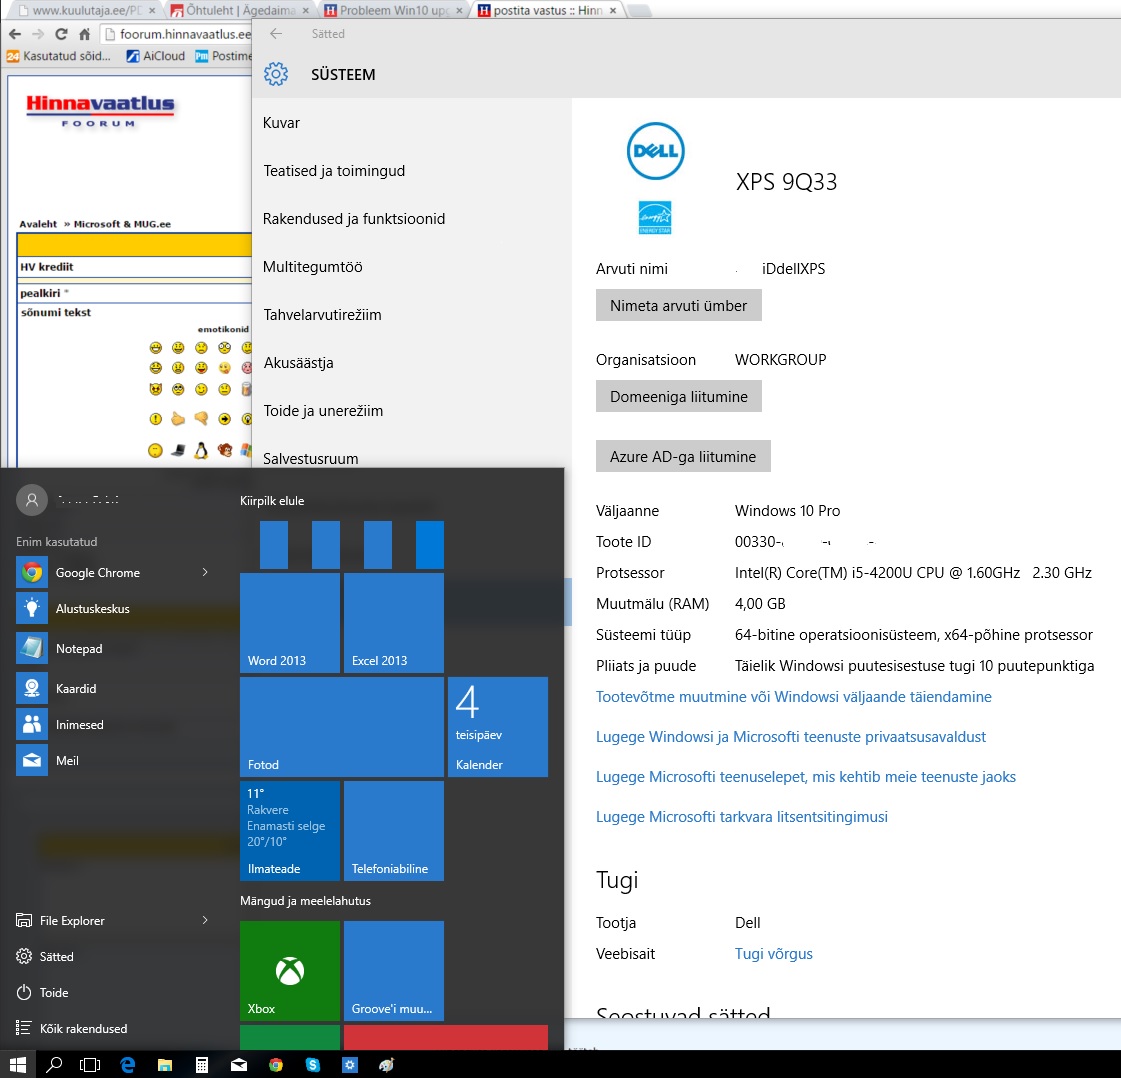This screenshot has width=1121, height=1078.
Task: Expand File Explorer jump list arrow
Action: pos(205,920)
